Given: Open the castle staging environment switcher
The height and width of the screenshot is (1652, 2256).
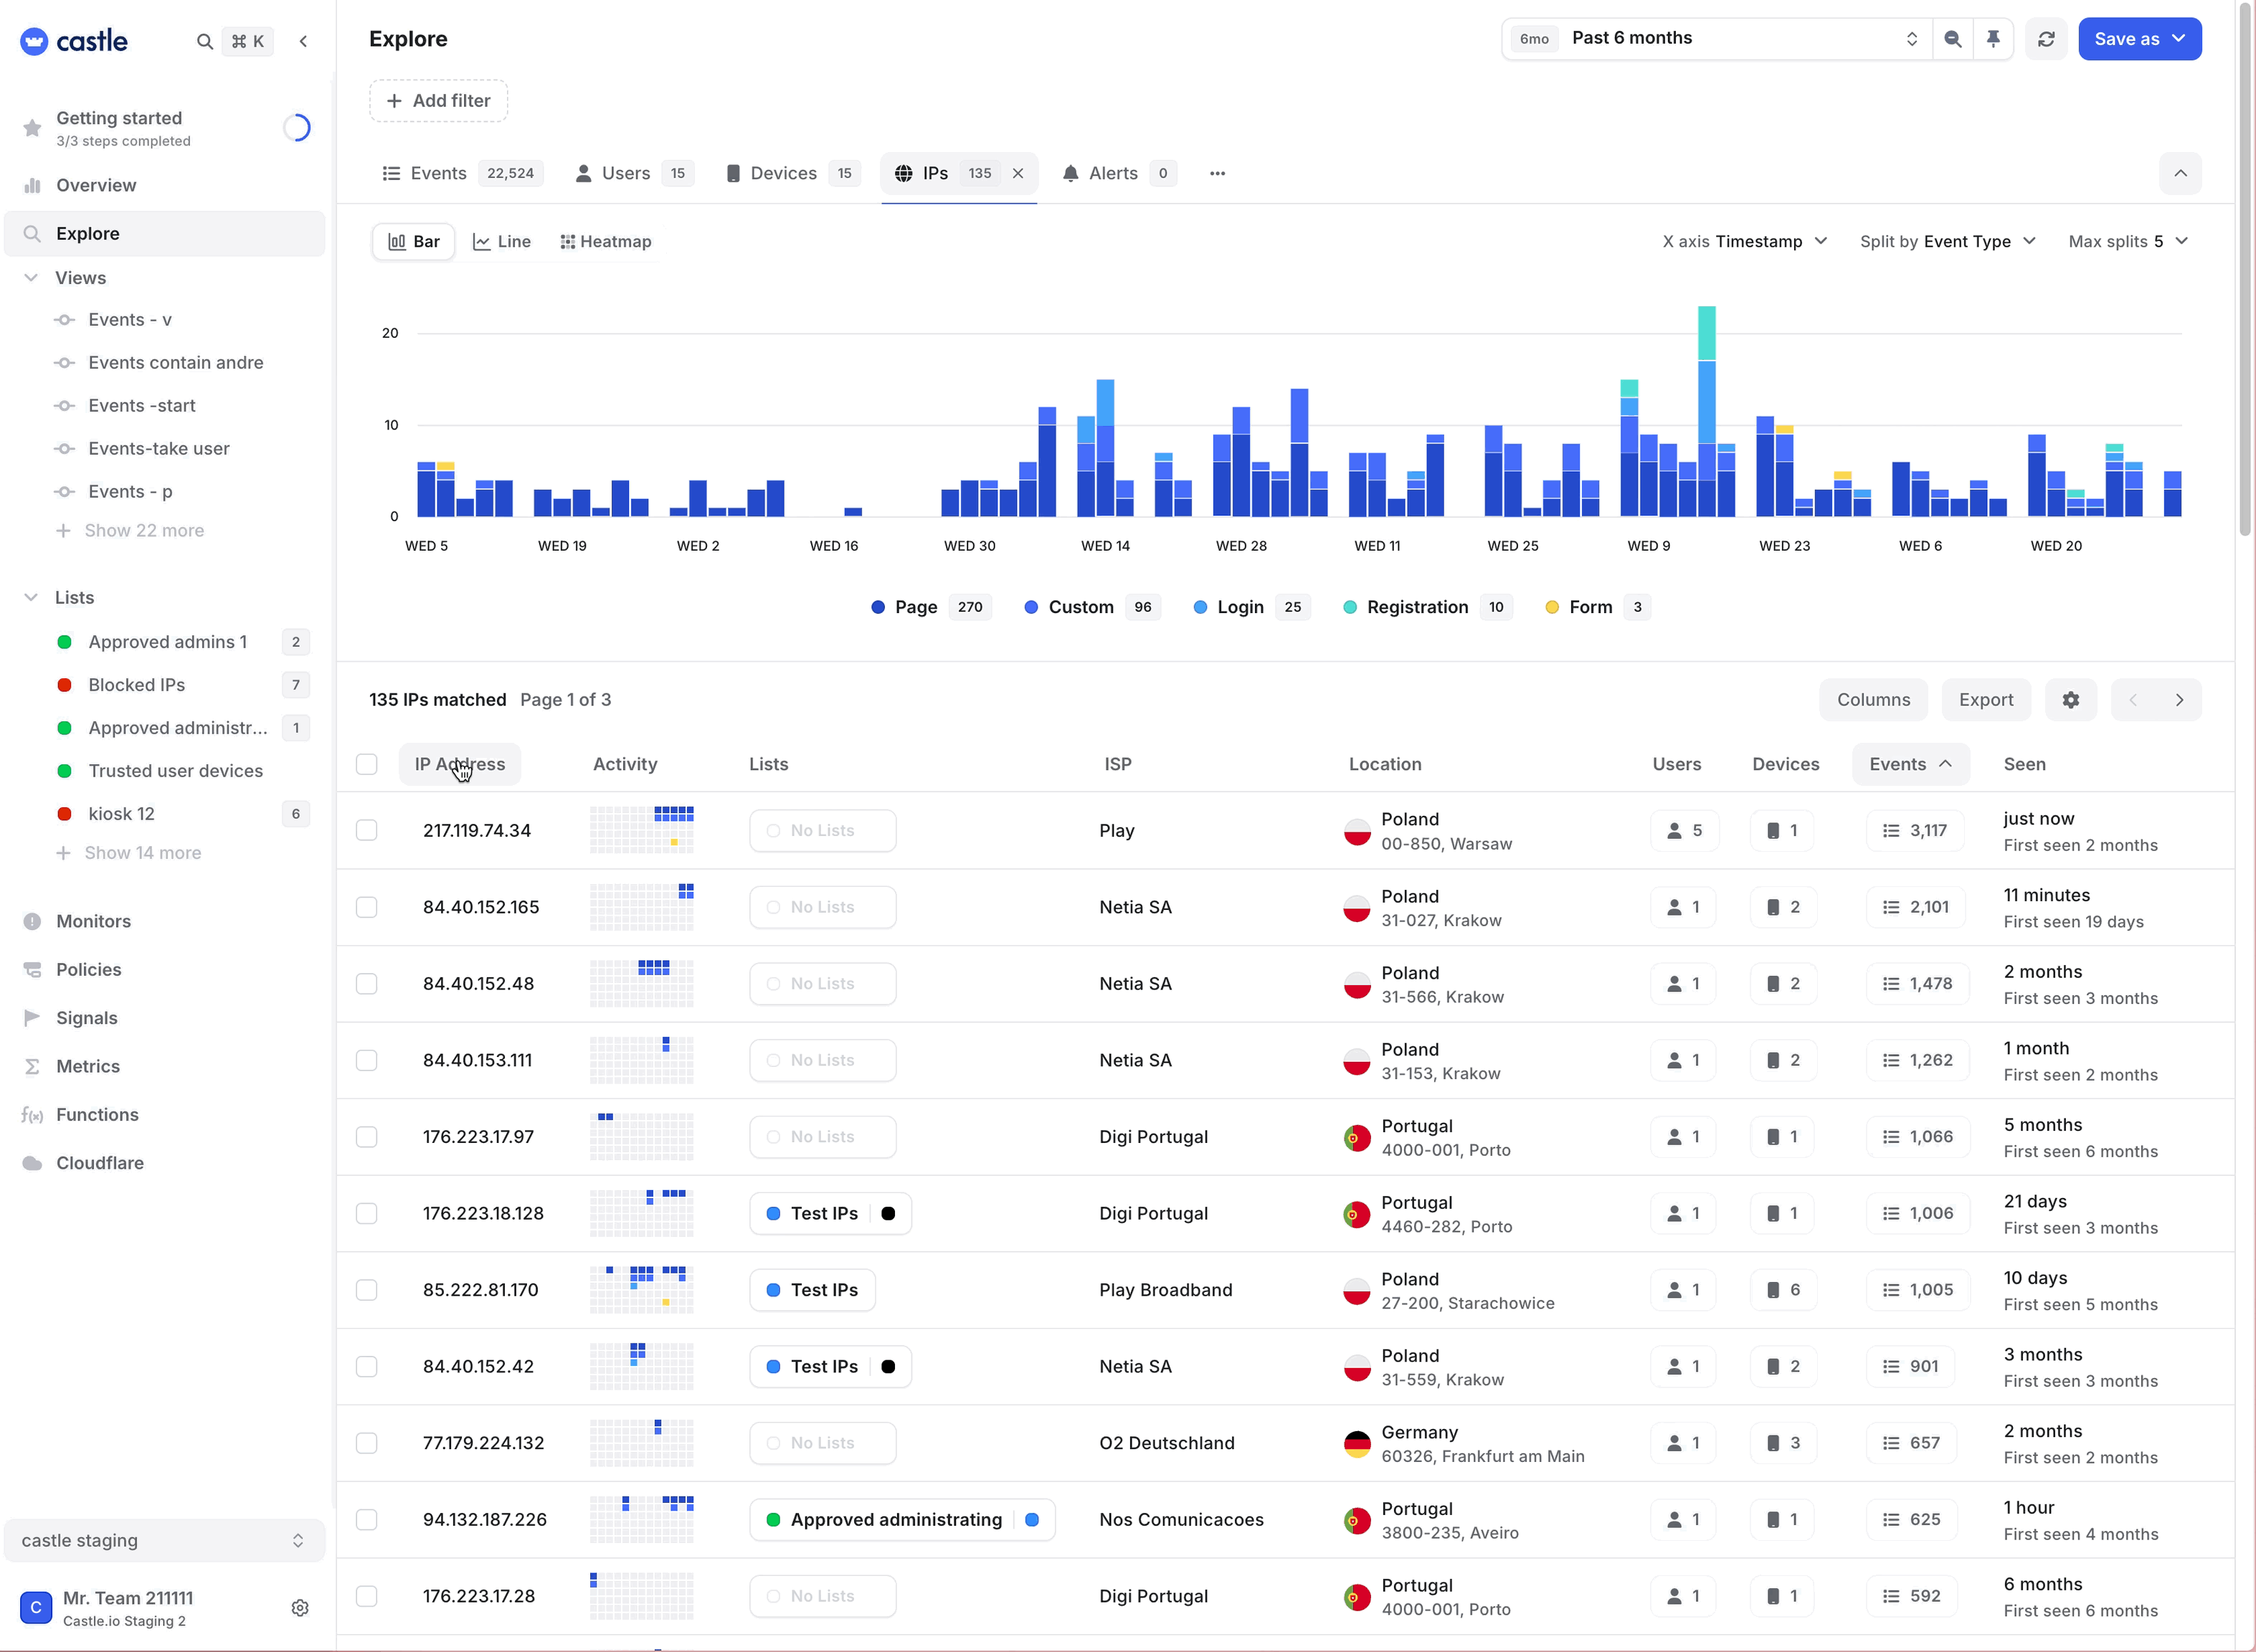Looking at the screenshot, I should click(164, 1541).
